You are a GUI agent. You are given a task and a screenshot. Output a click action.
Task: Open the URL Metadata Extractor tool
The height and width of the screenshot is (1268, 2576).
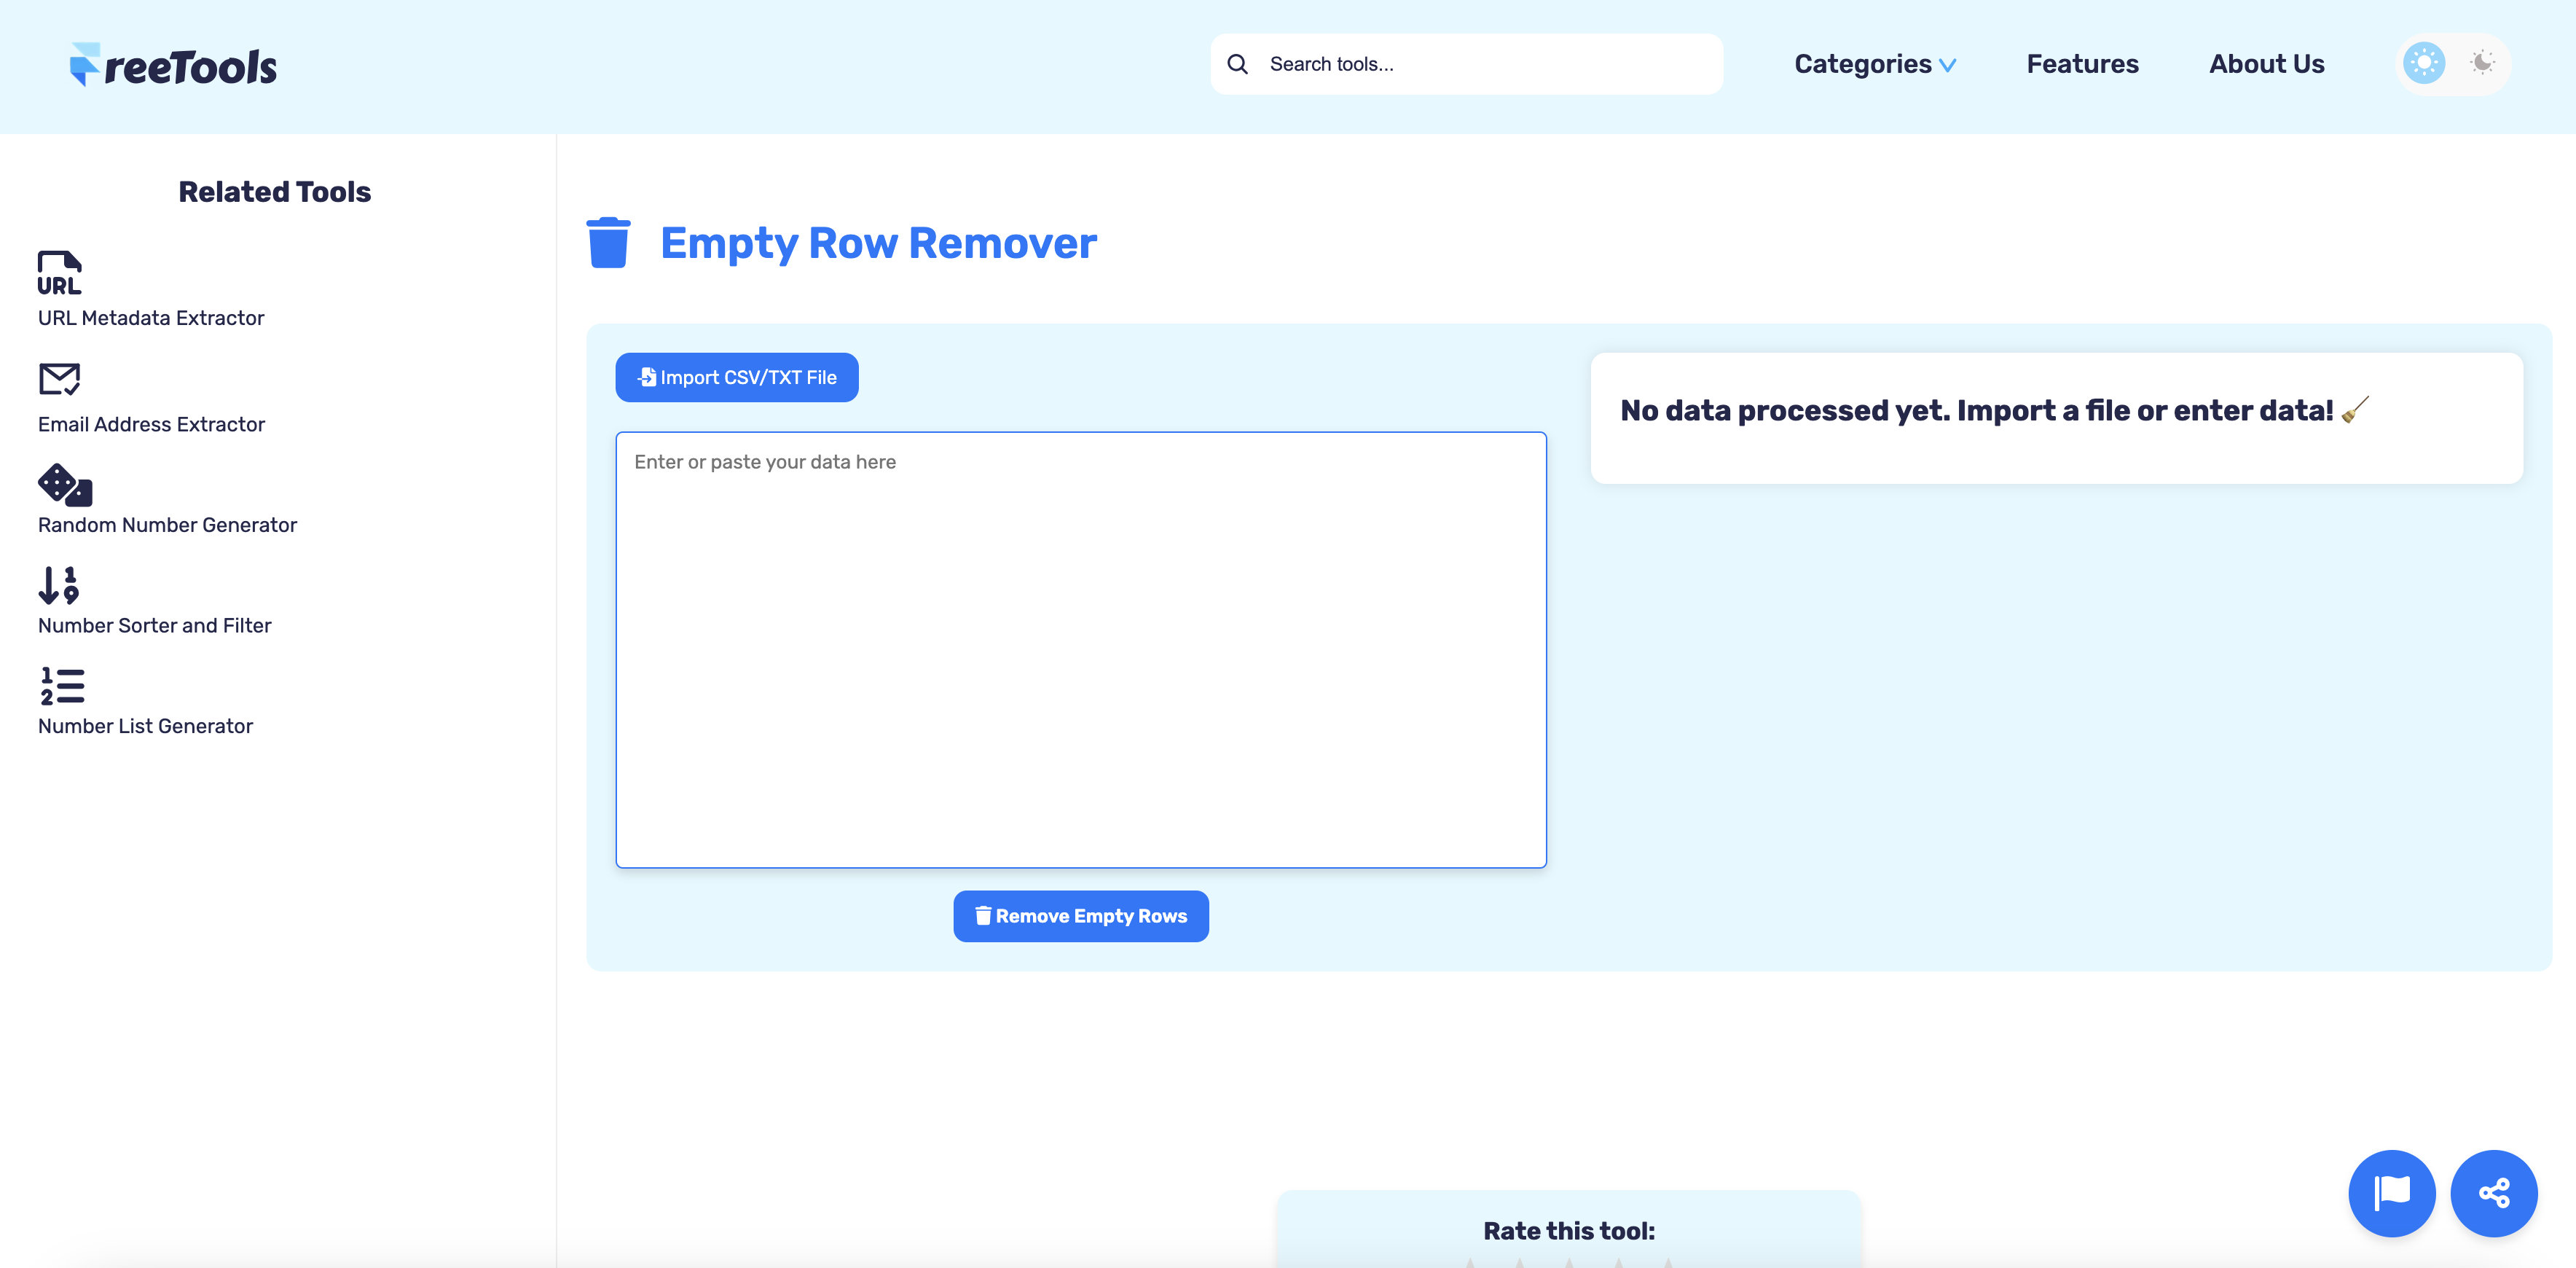click(x=151, y=317)
